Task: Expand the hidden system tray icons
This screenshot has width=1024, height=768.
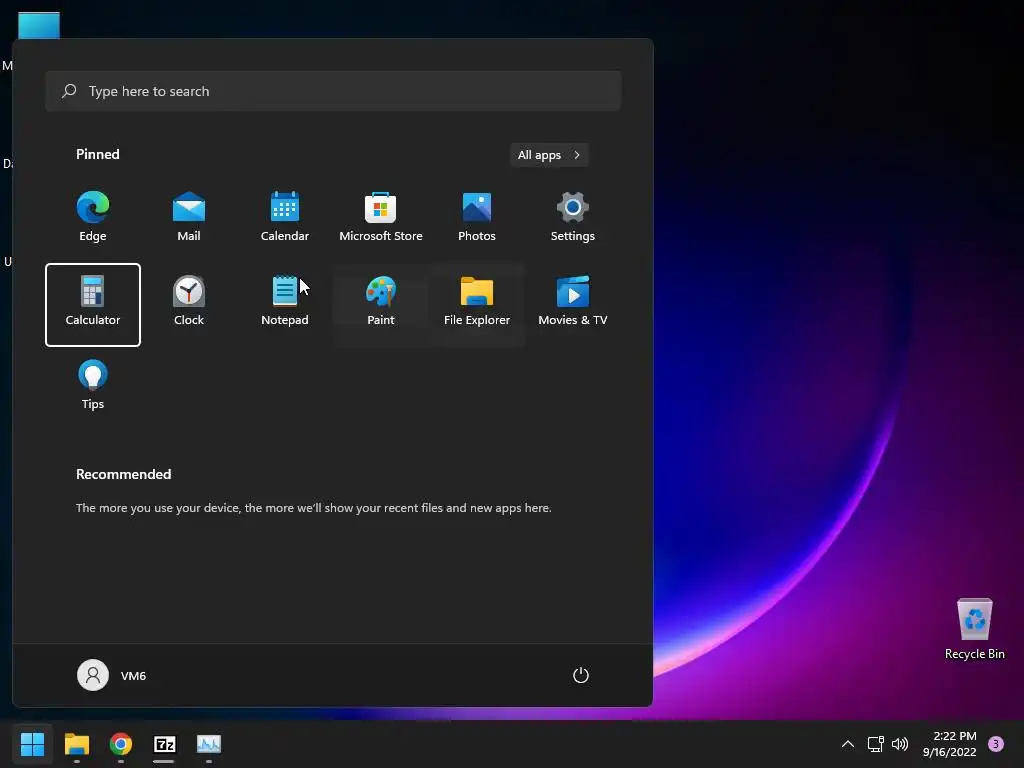Action: [x=848, y=744]
